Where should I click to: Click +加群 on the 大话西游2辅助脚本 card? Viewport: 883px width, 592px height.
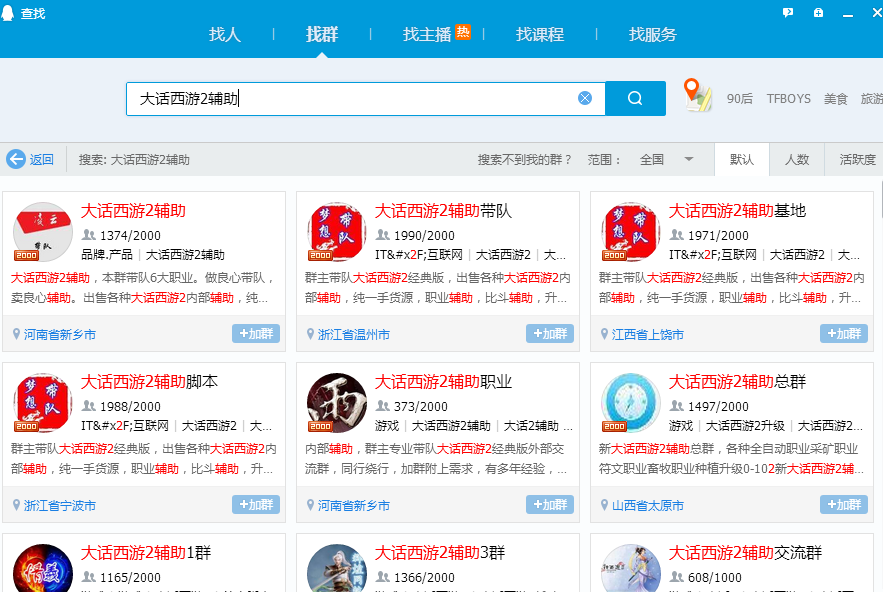pyautogui.click(x=256, y=505)
